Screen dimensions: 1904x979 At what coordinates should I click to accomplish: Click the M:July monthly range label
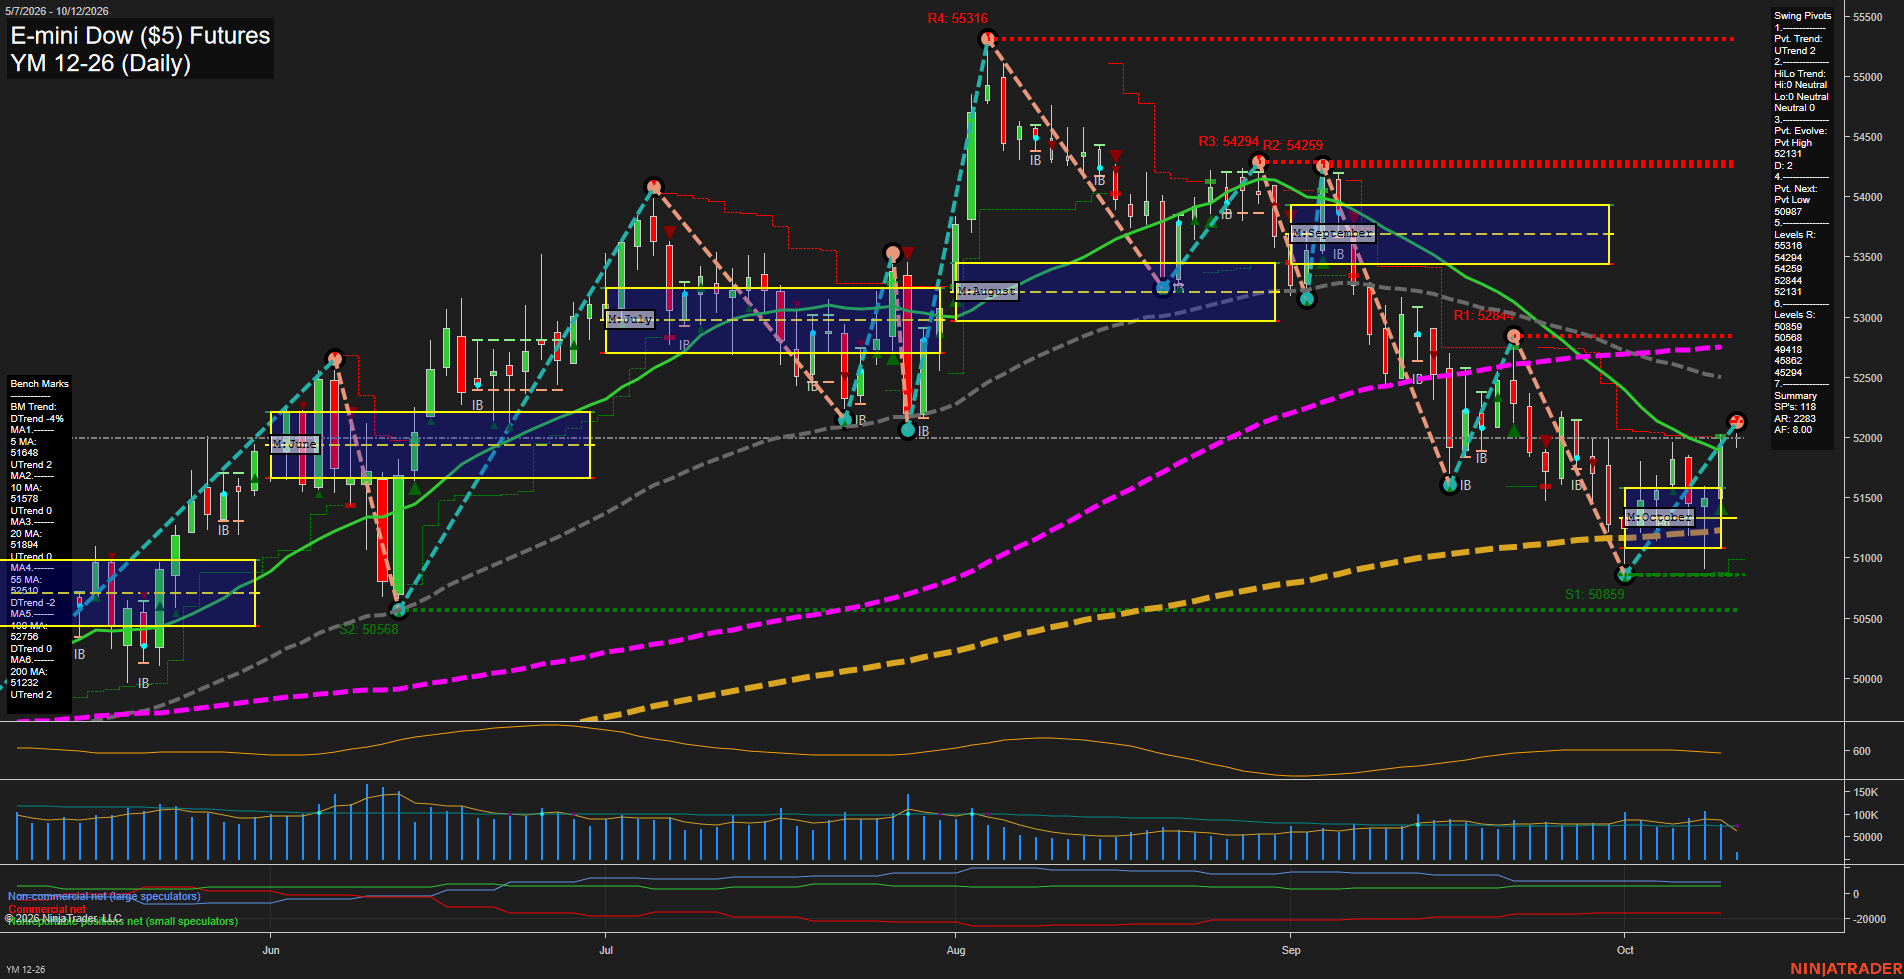coord(630,319)
